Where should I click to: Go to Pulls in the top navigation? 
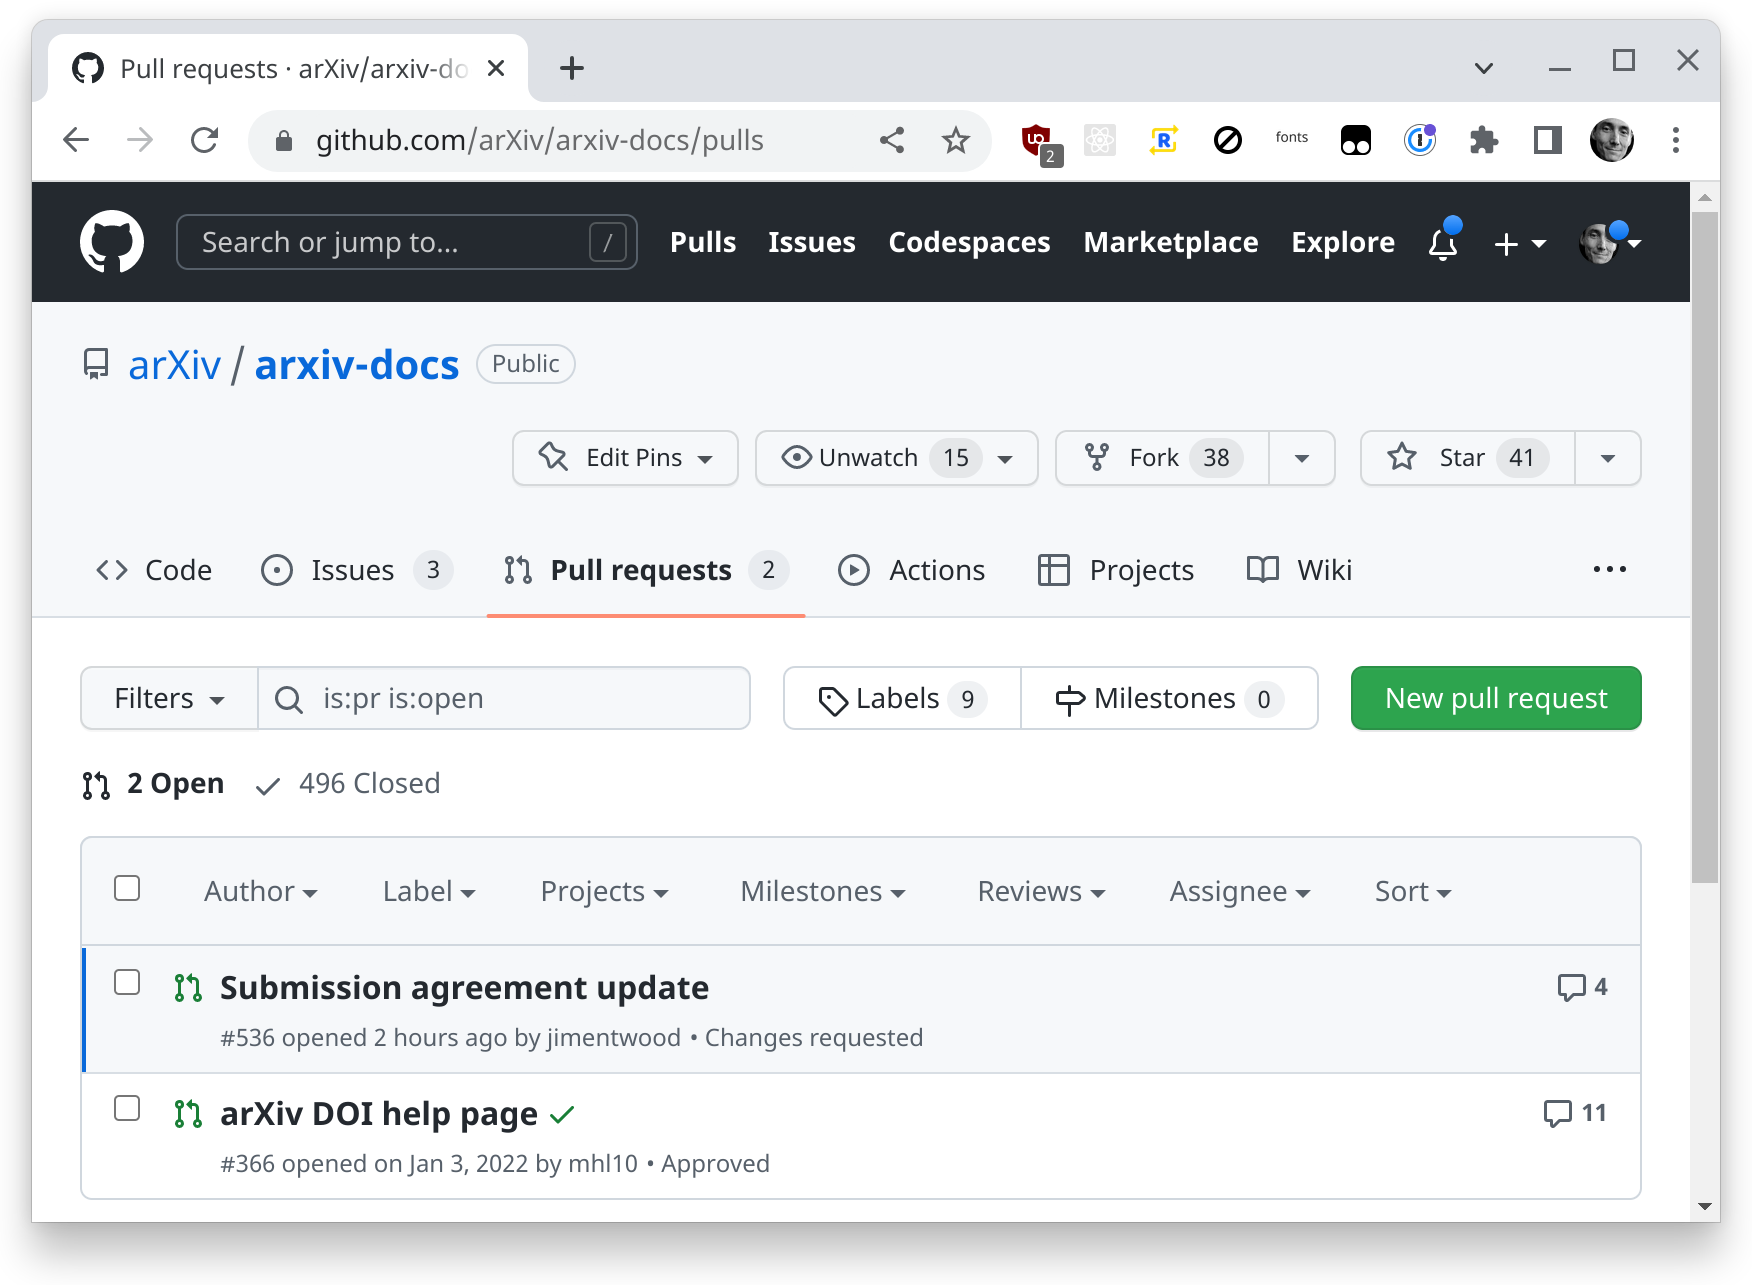tap(703, 242)
